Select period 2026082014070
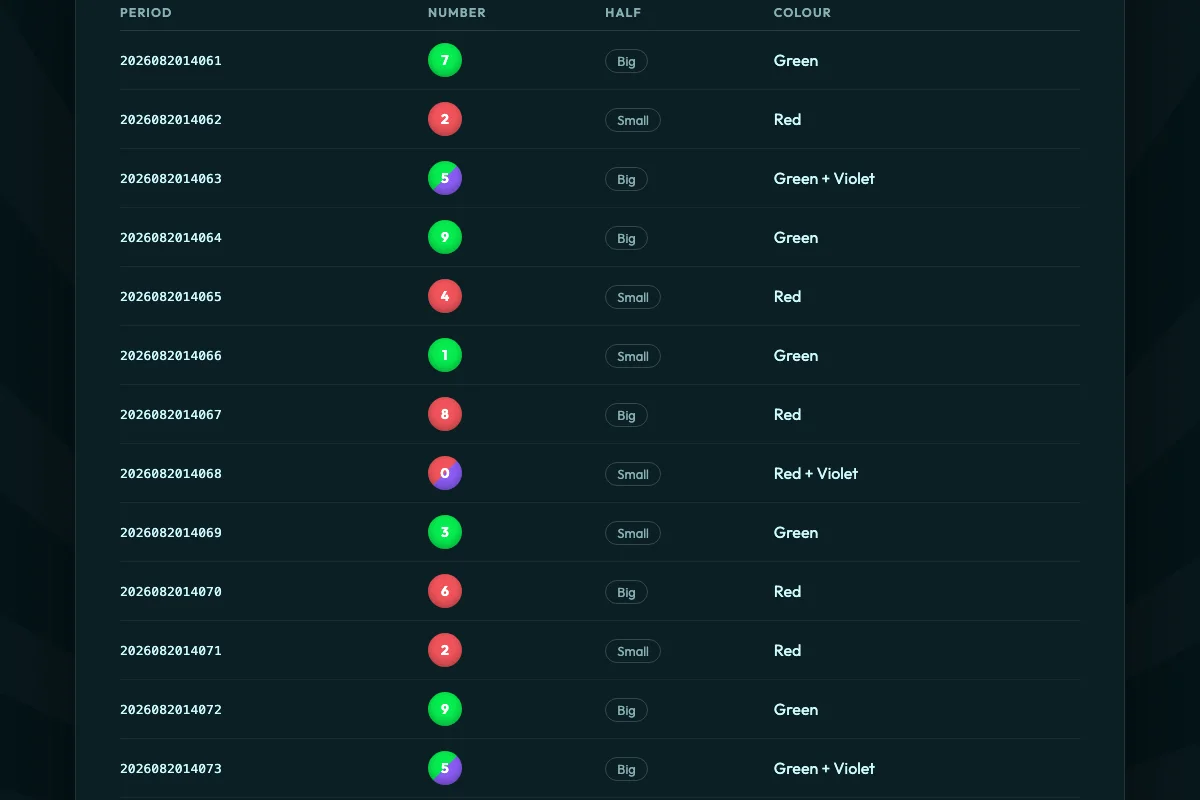This screenshot has width=1200, height=800. tap(171, 592)
